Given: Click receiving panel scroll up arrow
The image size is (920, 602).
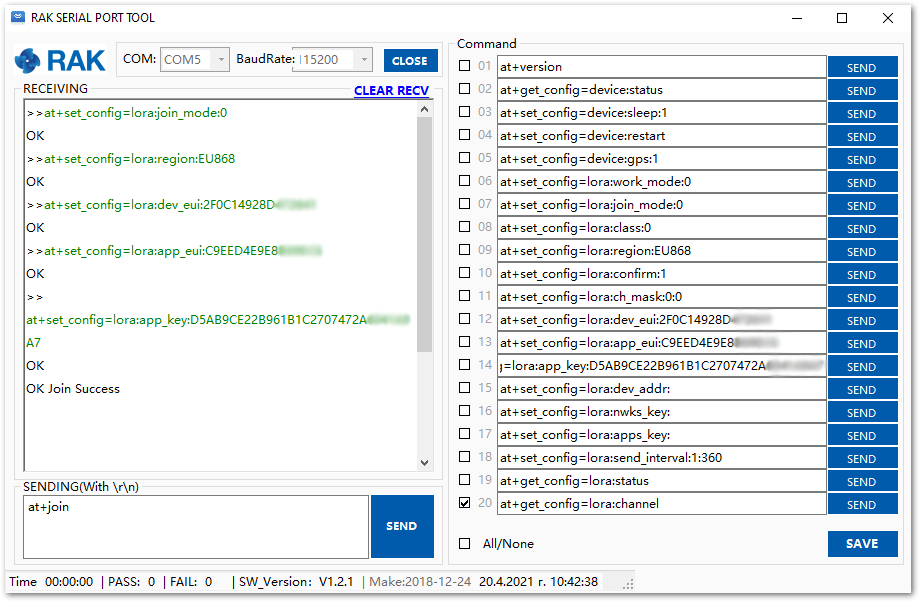Looking at the screenshot, I should 425,109.
